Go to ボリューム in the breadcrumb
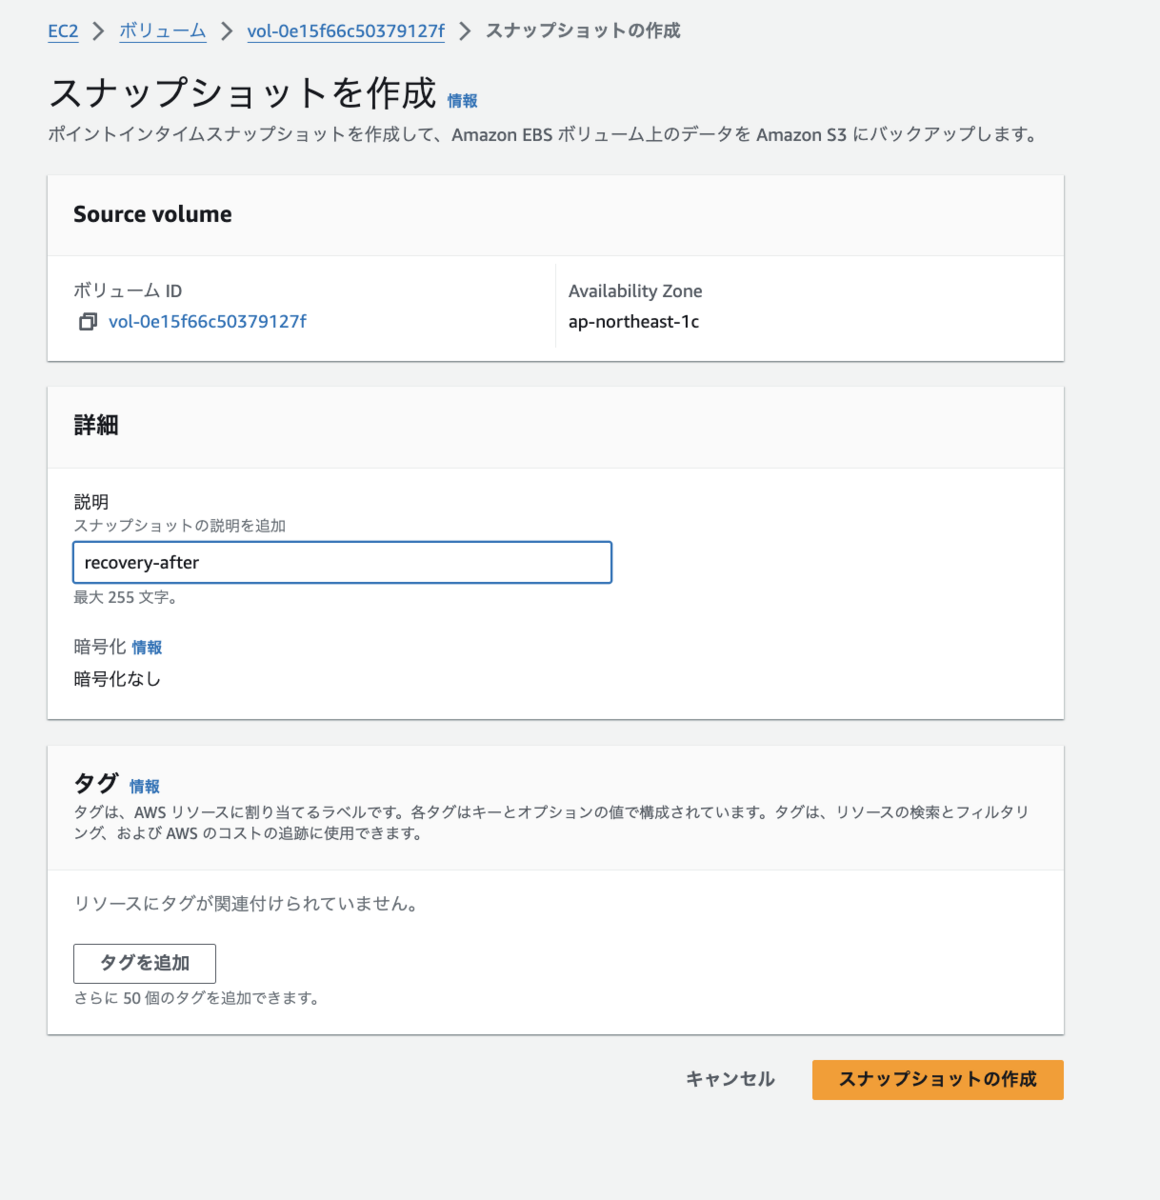 point(162,31)
